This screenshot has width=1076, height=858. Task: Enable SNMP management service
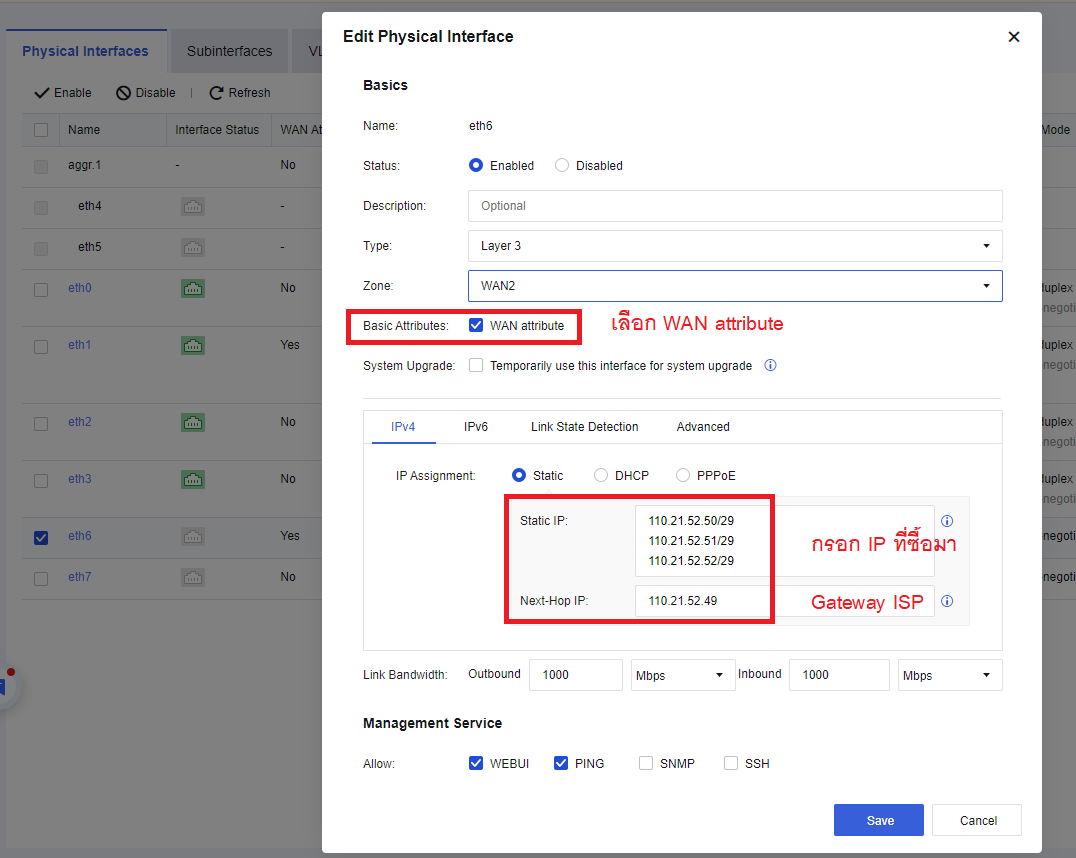(x=646, y=762)
